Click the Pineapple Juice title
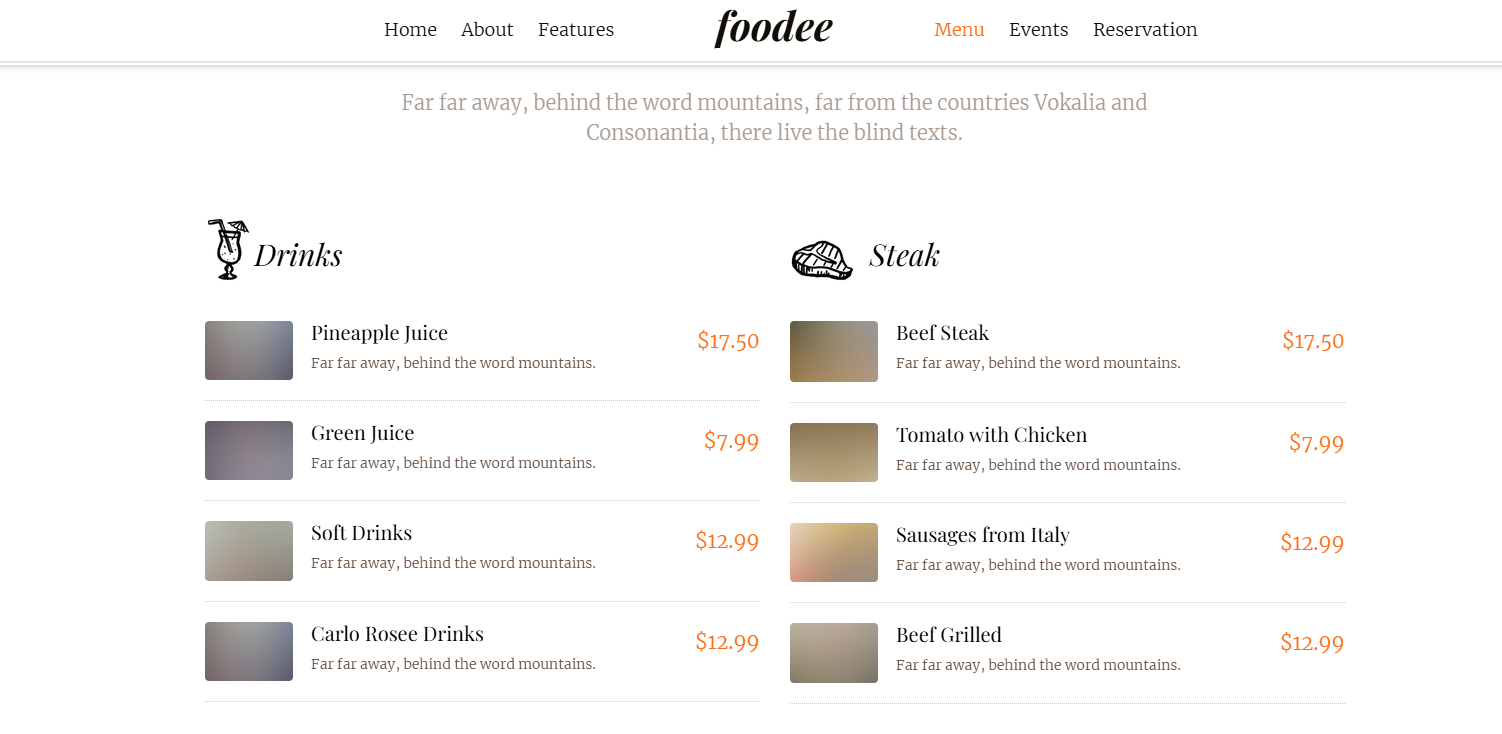 [379, 333]
